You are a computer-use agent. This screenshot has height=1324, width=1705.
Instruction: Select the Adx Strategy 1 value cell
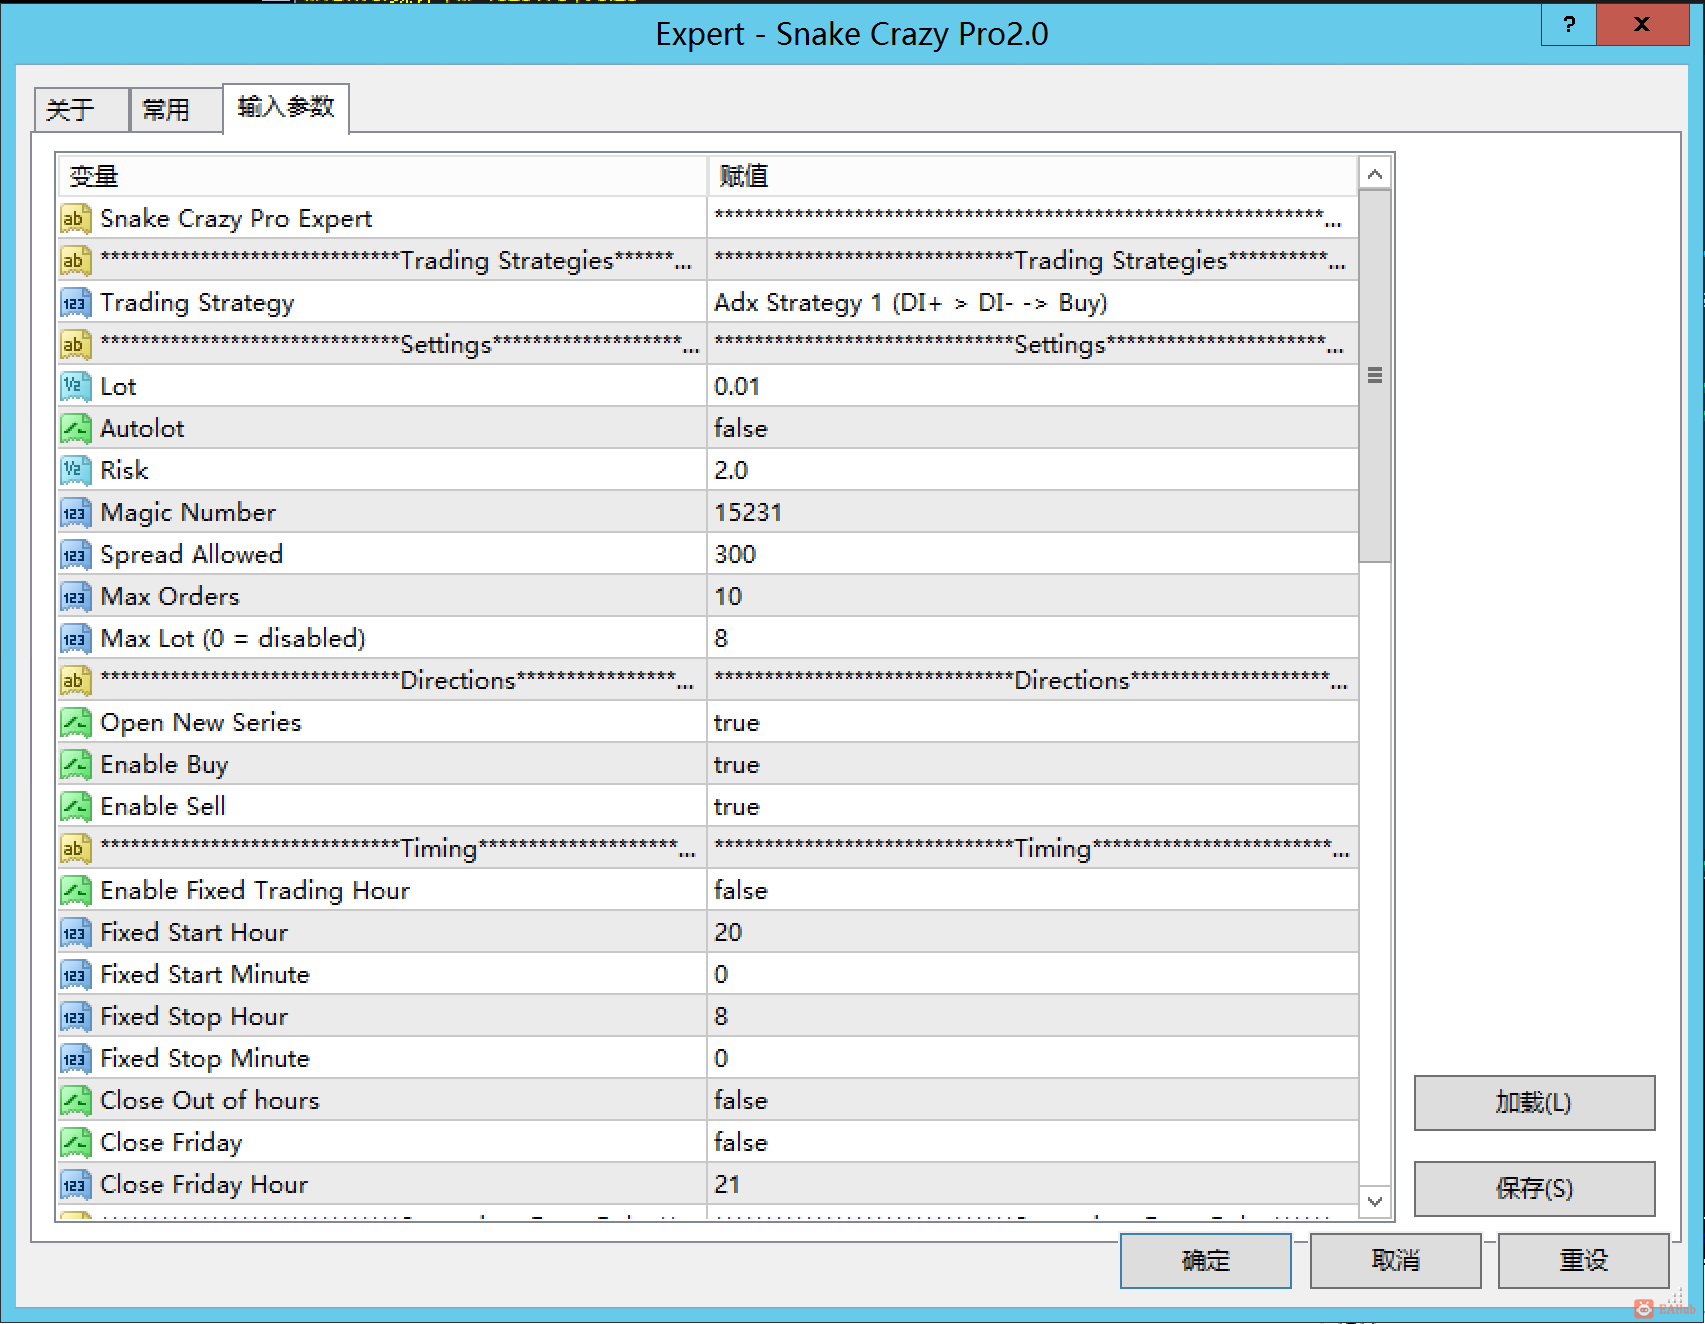coord(1032,303)
